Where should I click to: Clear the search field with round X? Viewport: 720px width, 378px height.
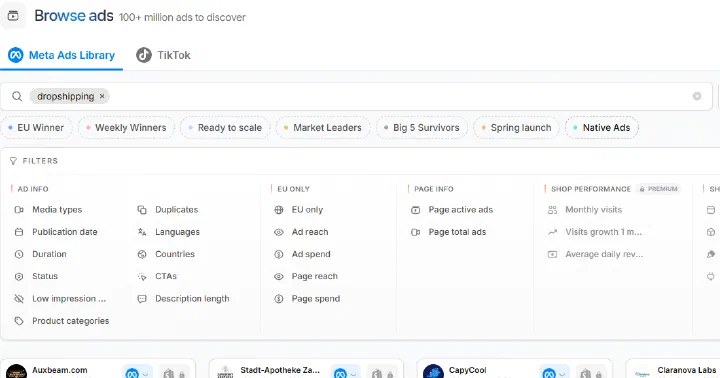pos(697,96)
